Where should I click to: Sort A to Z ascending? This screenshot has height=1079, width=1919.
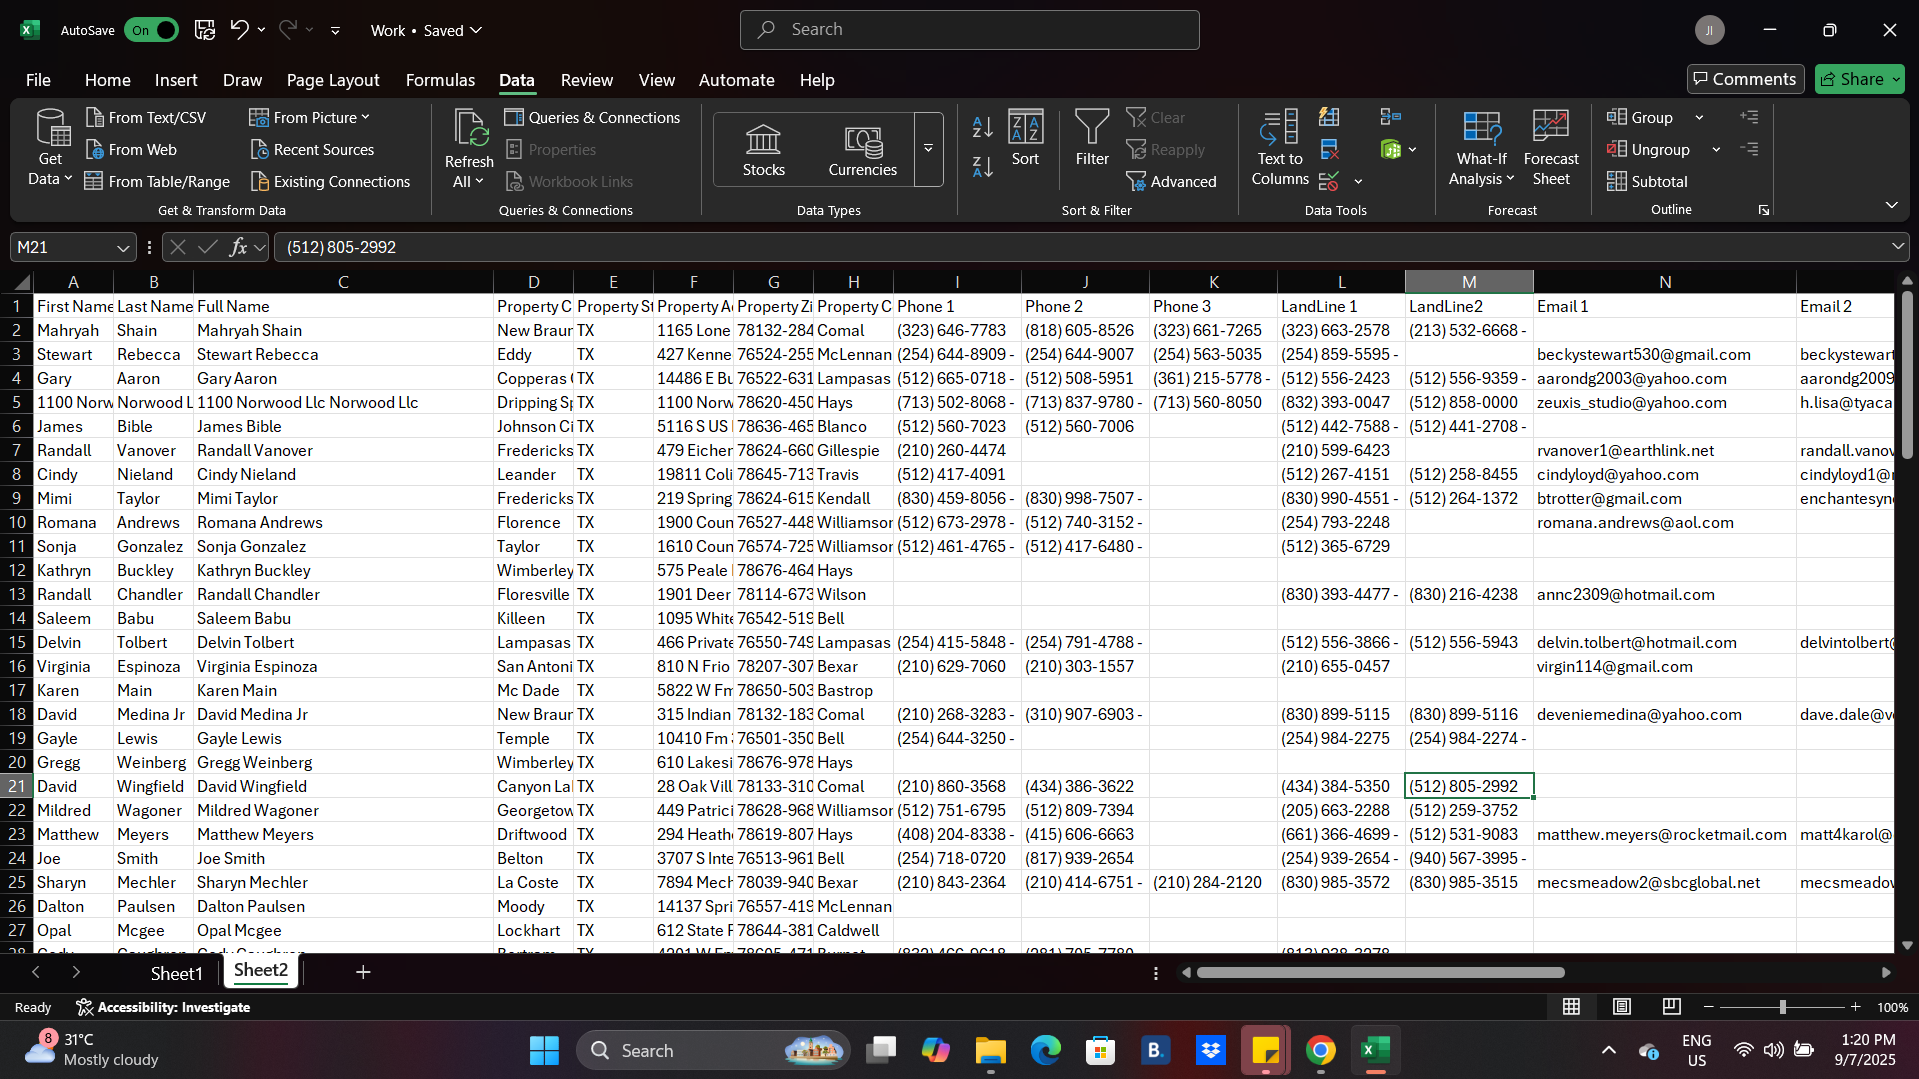(x=982, y=127)
